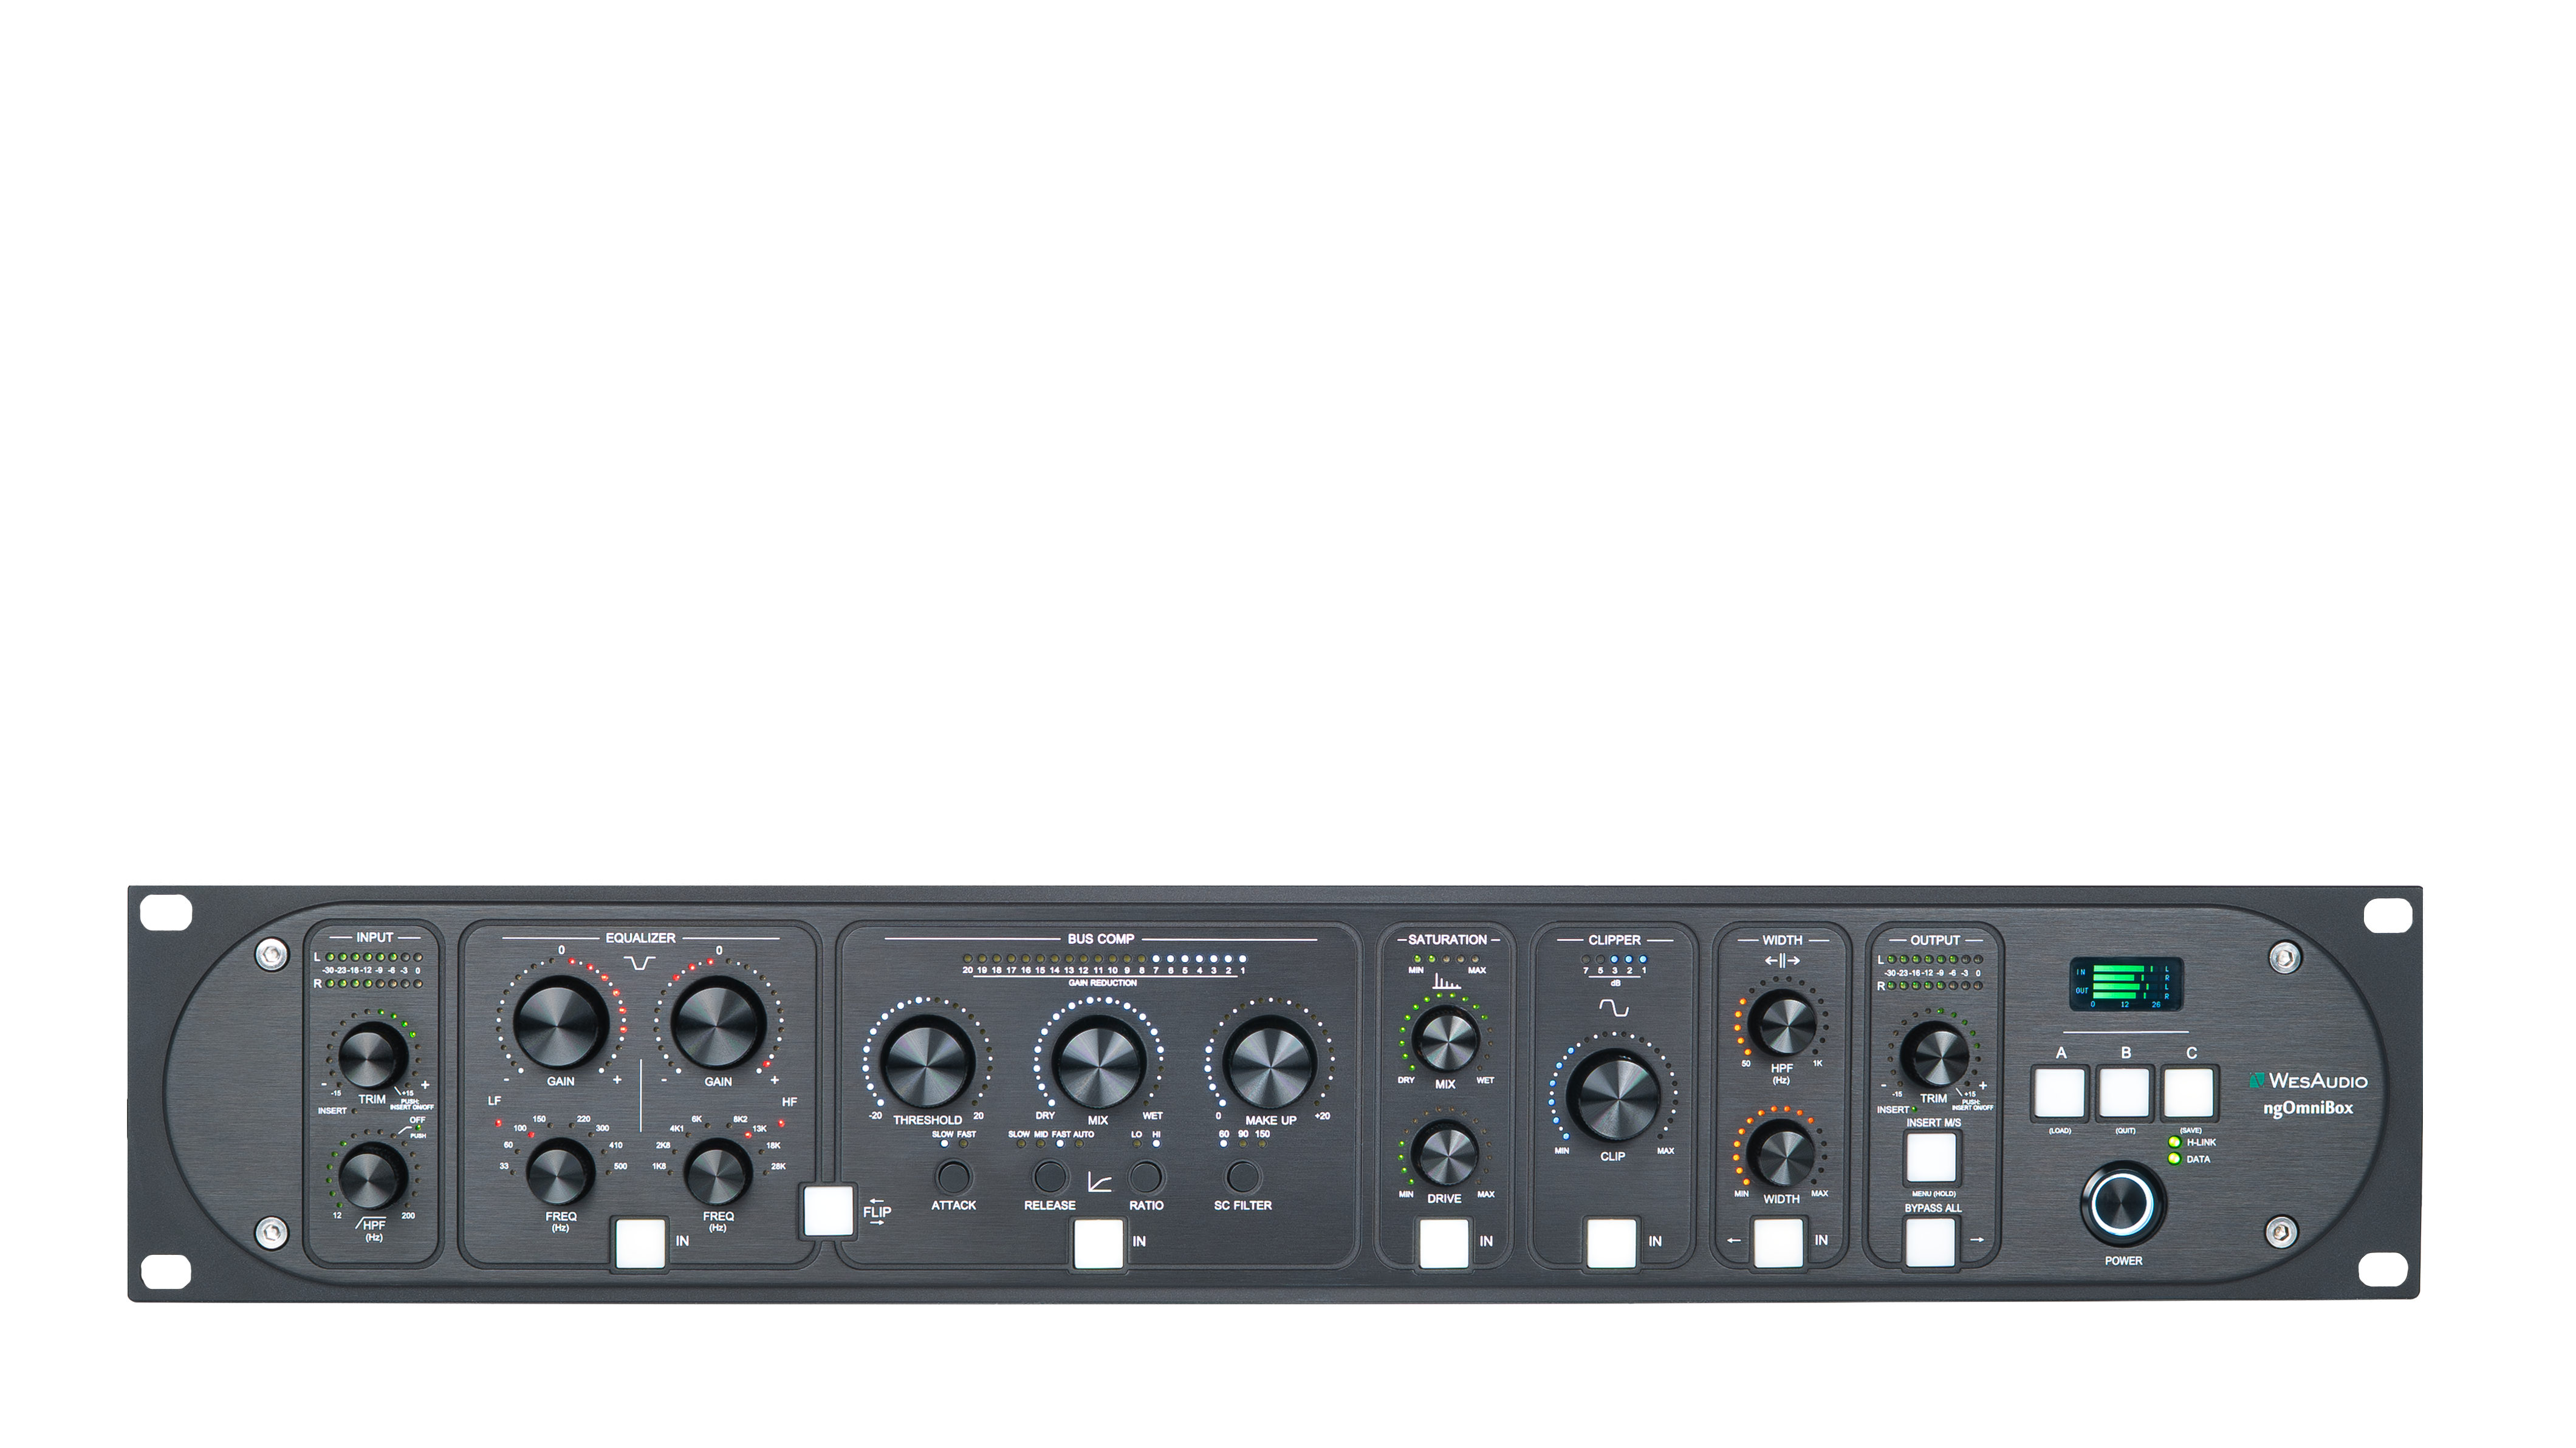Push the INSERT M/S button
Screen dimensions: 2576x1448
pos(1931,1158)
